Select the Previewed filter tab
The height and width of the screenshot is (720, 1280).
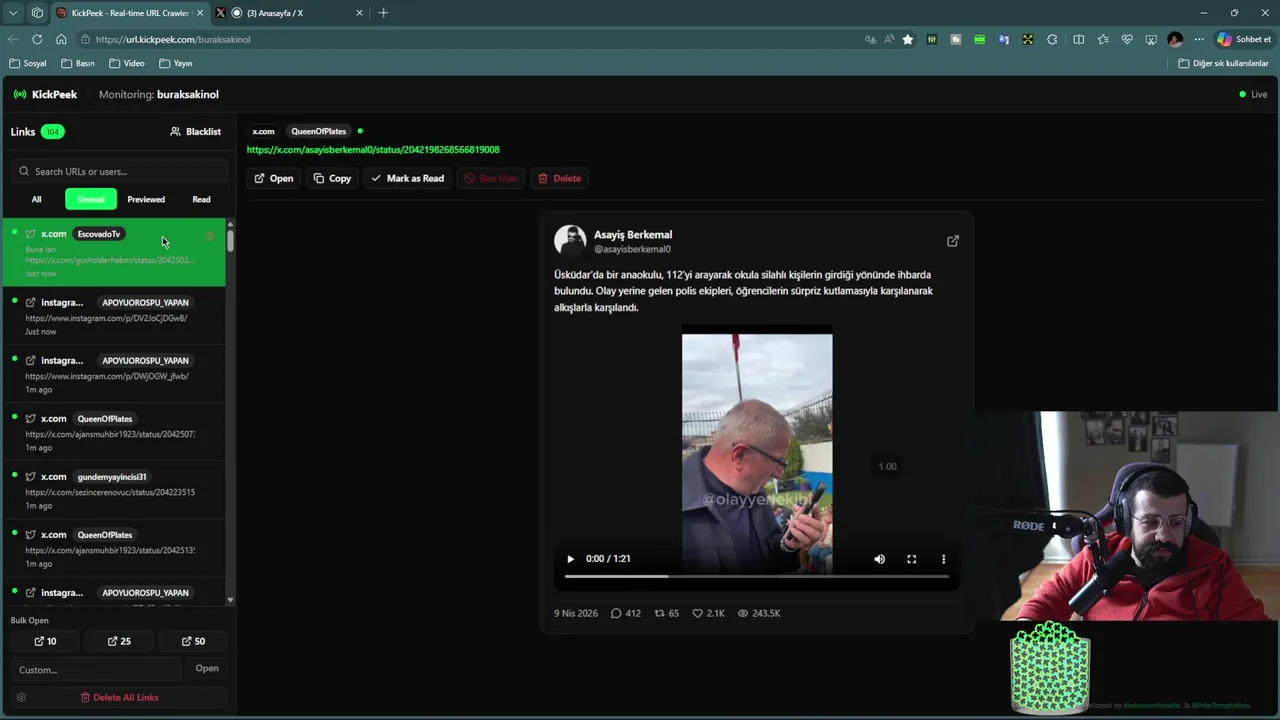coord(146,199)
